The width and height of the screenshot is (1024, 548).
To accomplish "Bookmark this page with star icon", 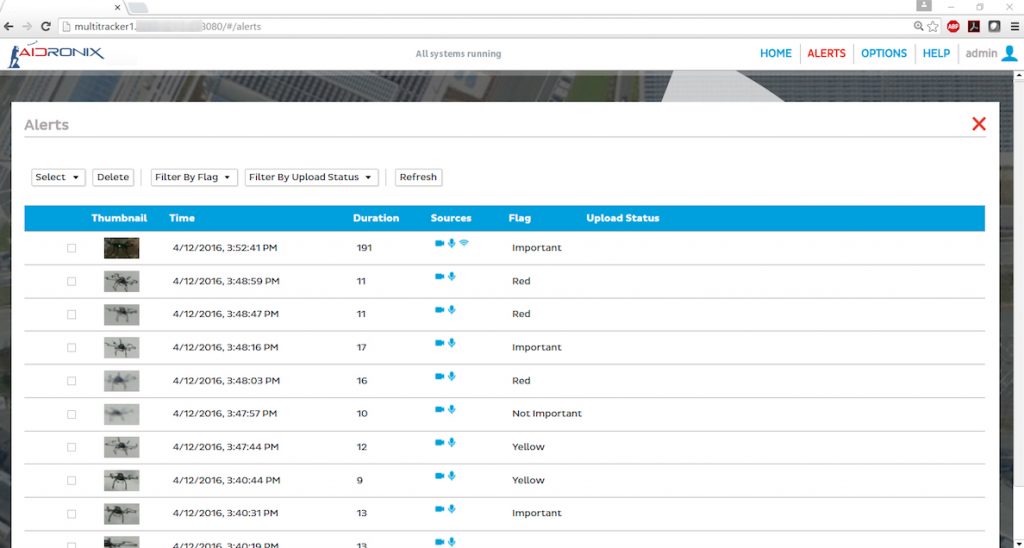I will click(933, 26).
